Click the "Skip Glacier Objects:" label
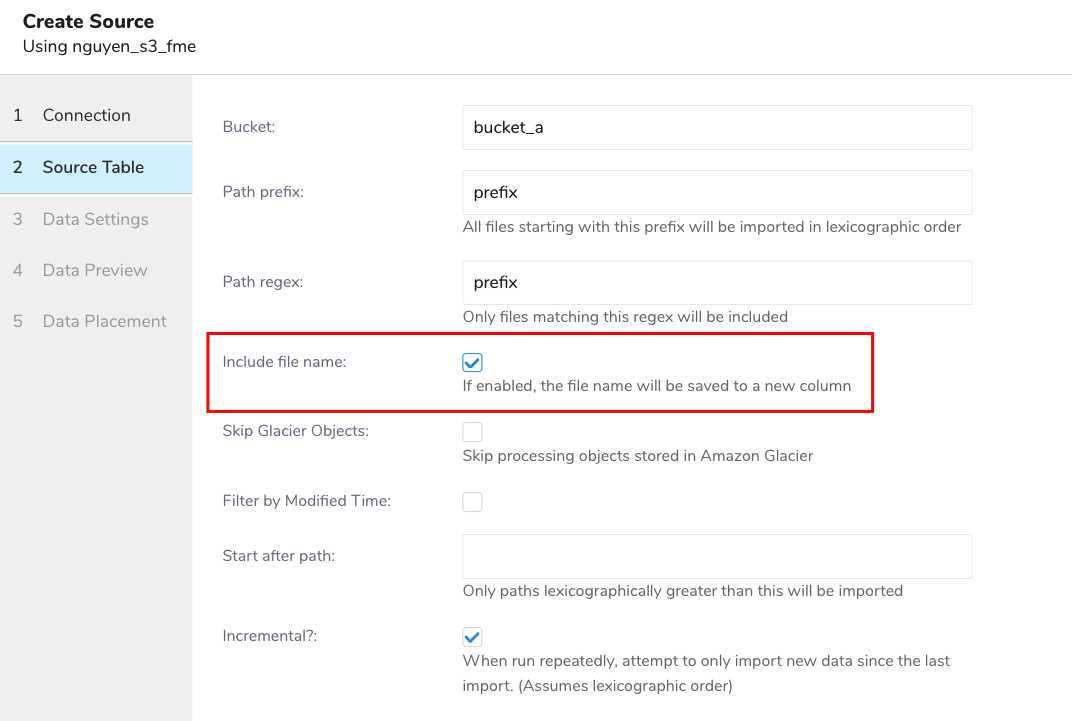 (x=295, y=431)
